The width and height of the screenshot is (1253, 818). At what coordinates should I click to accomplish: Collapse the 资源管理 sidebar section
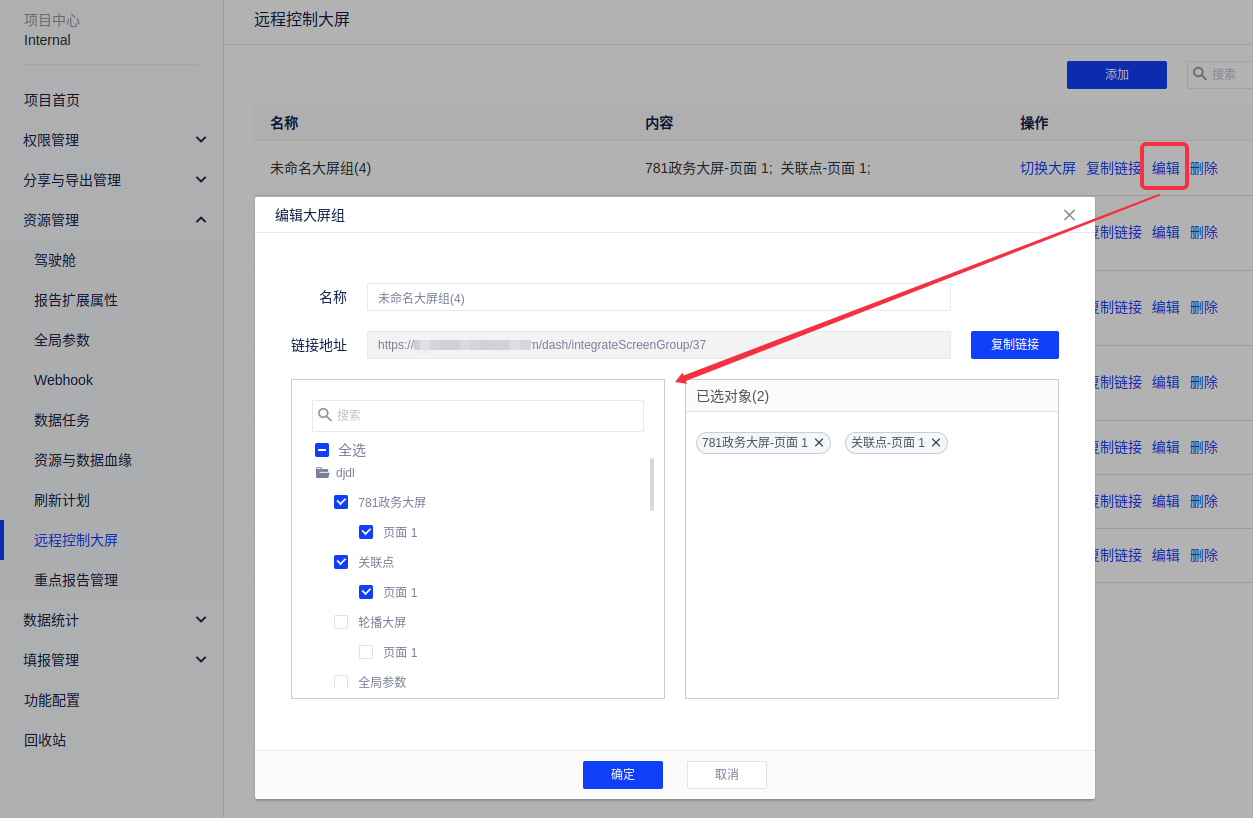pos(201,220)
